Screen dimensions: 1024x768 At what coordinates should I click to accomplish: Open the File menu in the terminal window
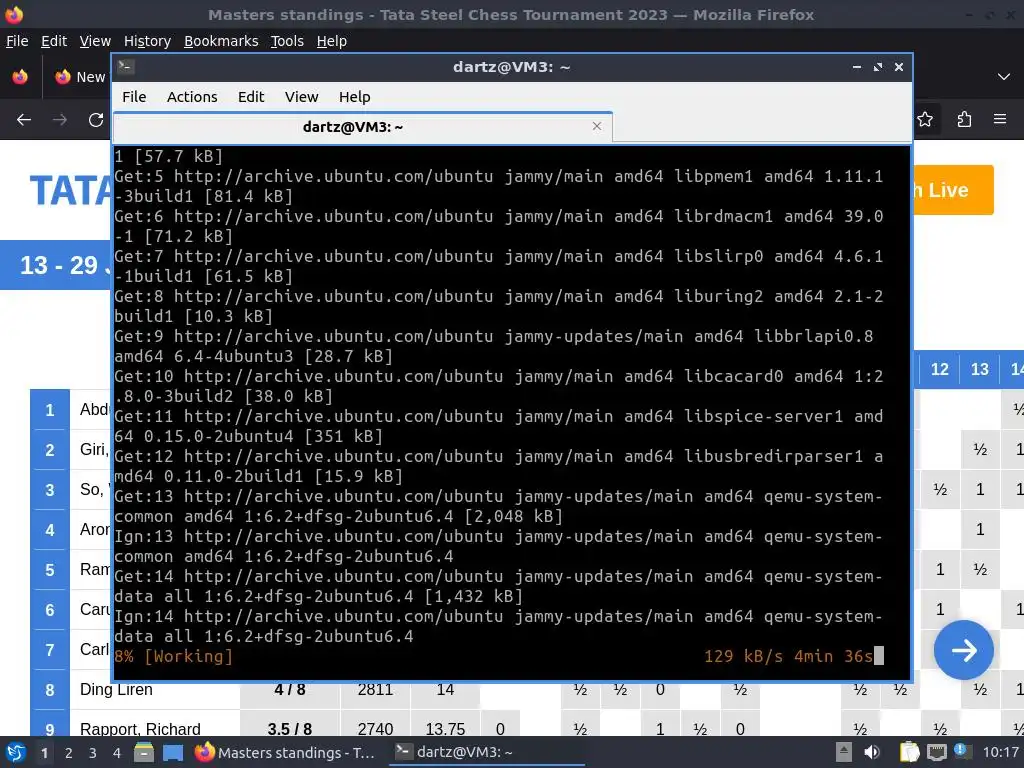point(134,97)
